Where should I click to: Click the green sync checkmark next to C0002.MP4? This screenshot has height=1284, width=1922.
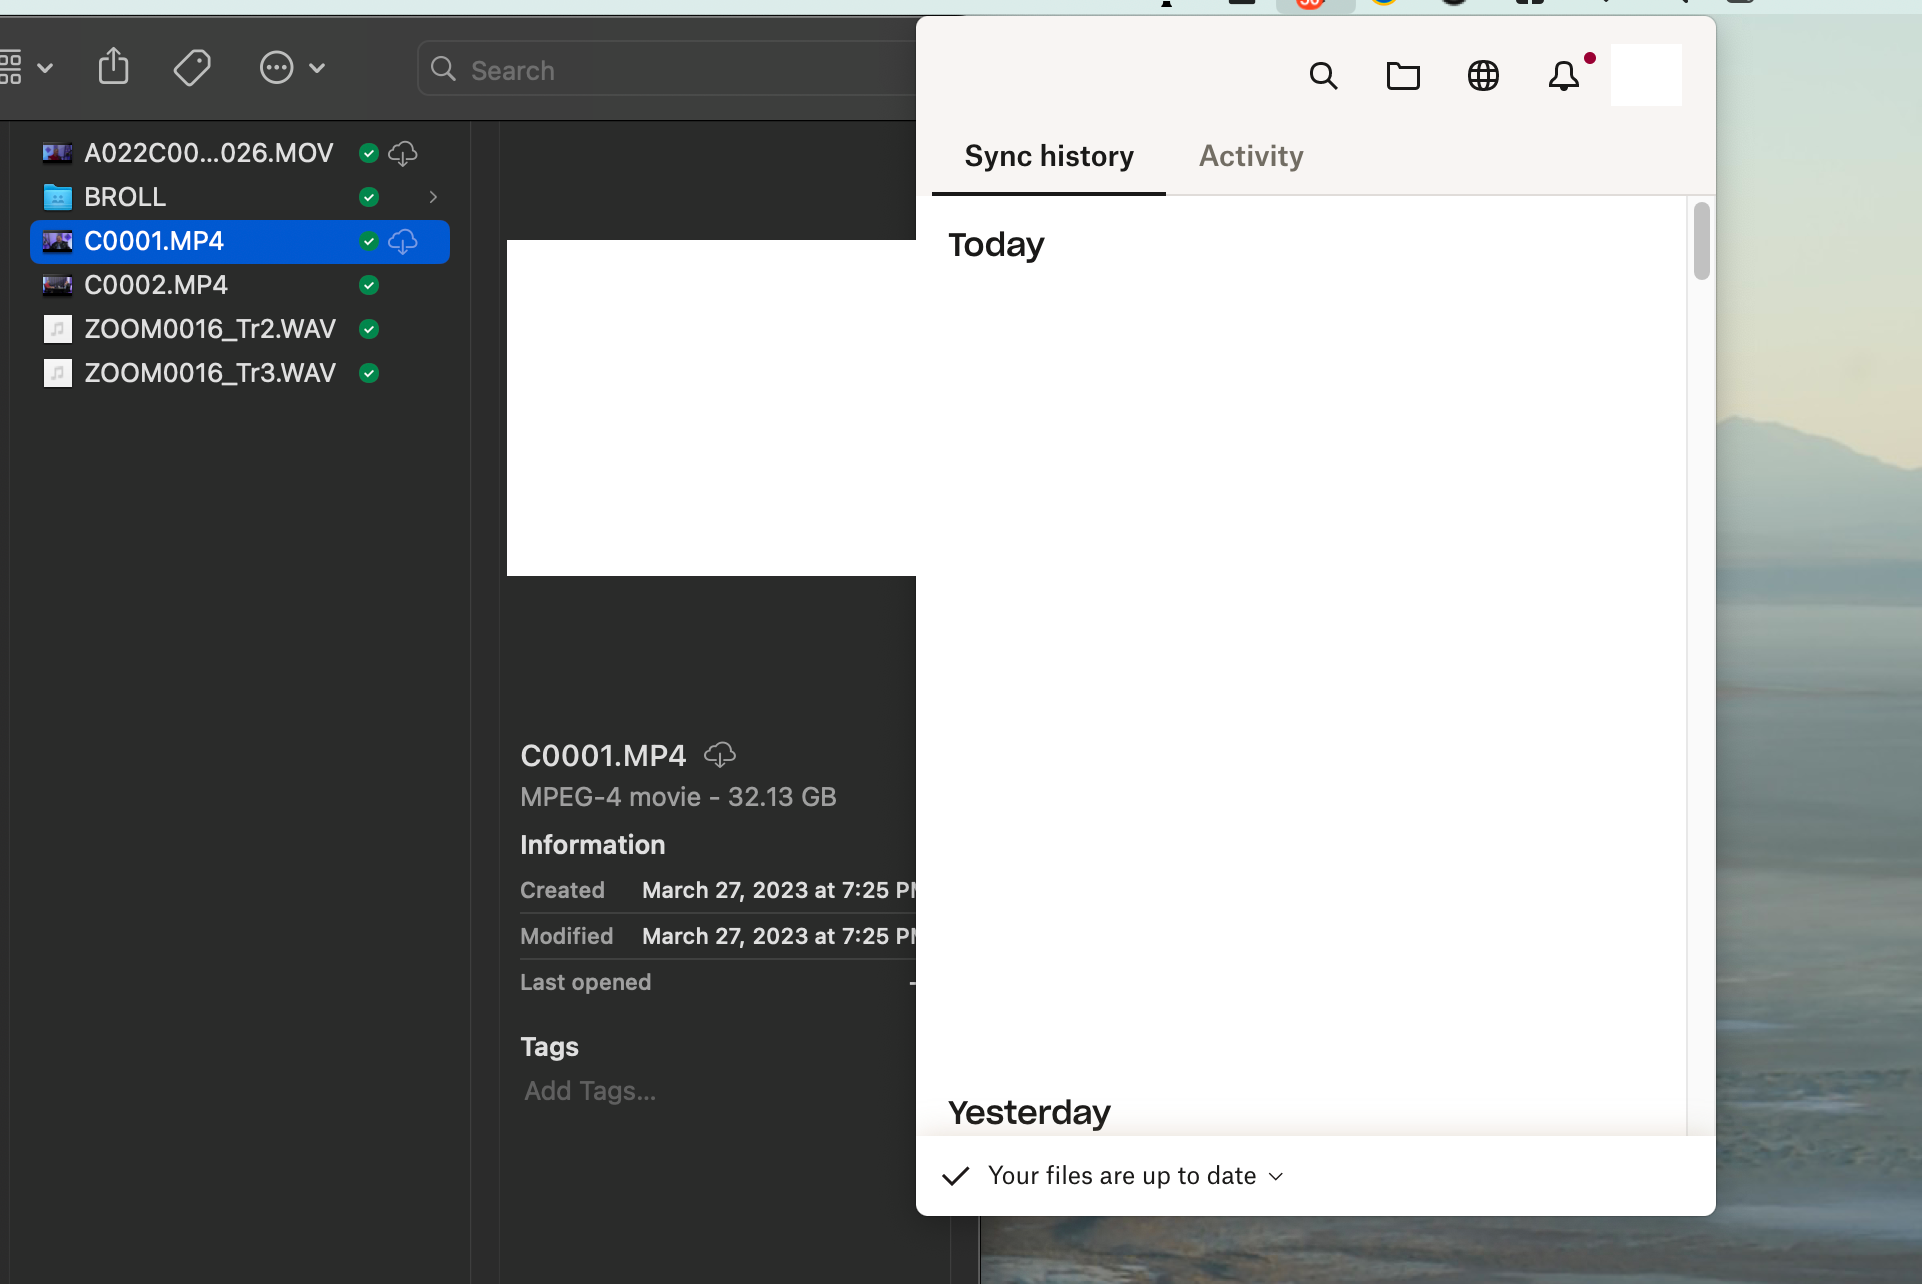coord(368,285)
